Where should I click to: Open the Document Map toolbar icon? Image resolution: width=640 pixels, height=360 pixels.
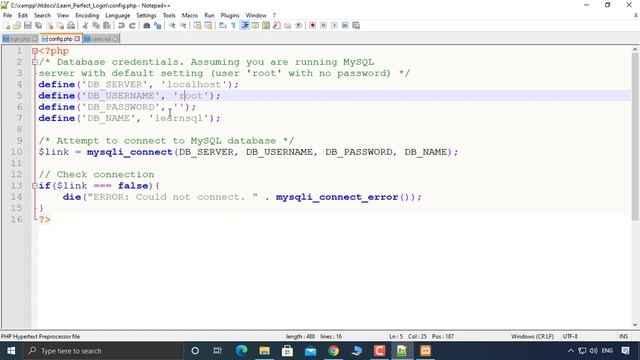(266, 25)
